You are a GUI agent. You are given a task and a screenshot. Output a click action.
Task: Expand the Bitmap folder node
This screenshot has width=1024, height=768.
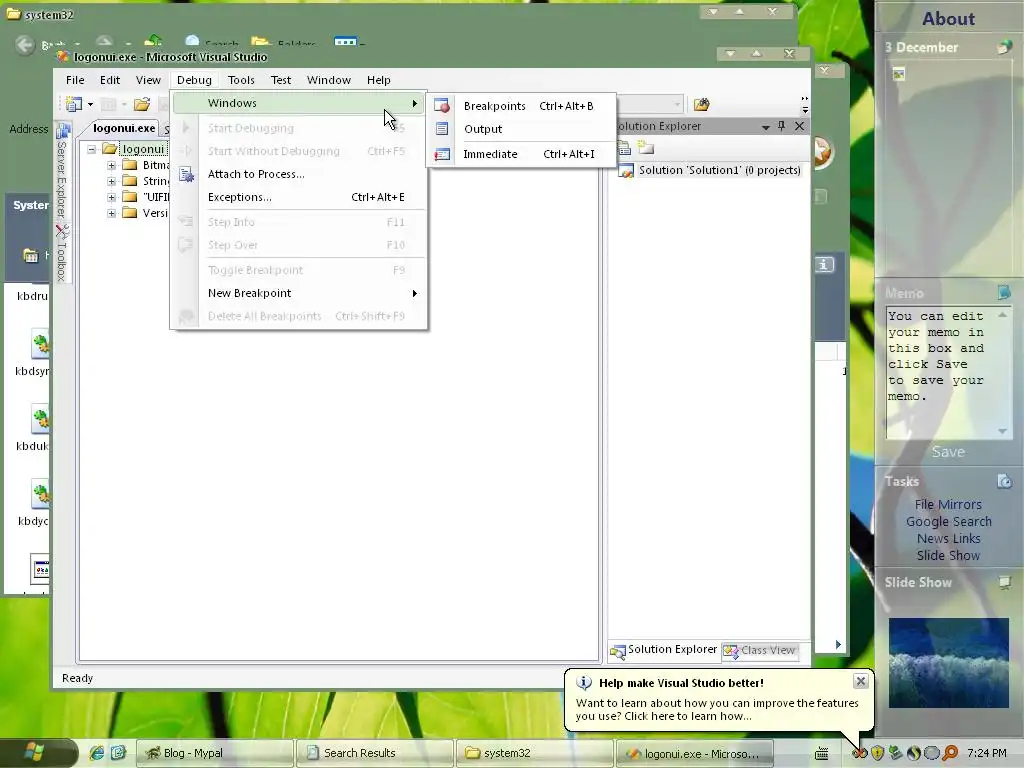pyautogui.click(x=112, y=165)
